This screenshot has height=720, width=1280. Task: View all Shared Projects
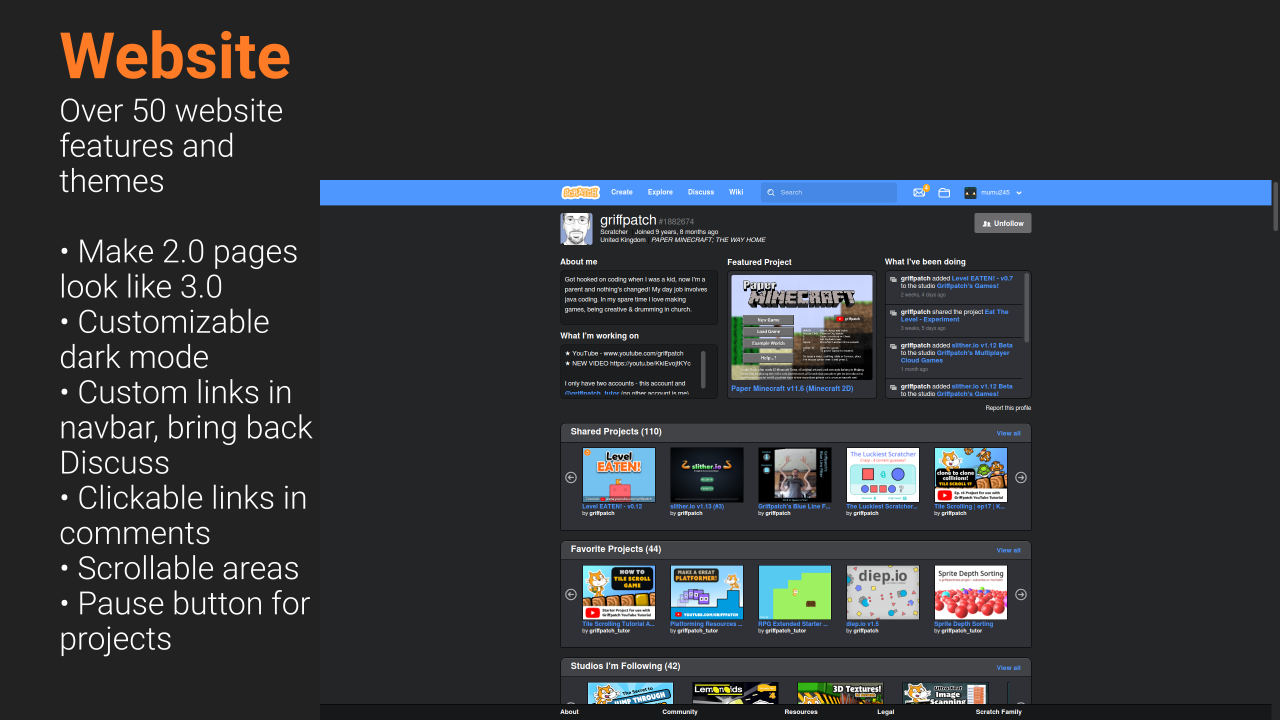pyautogui.click(x=1008, y=433)
